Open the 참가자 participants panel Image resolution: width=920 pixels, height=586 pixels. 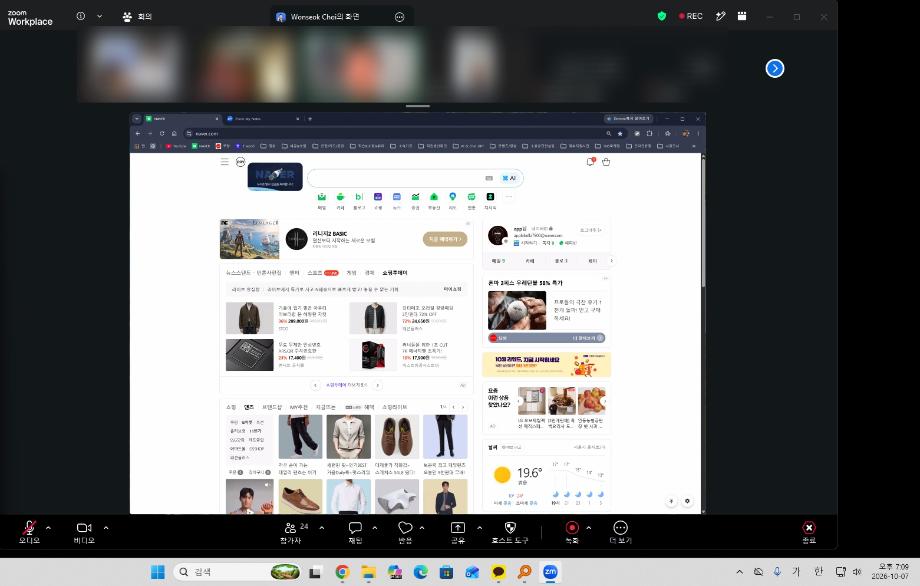pos(292,532)
